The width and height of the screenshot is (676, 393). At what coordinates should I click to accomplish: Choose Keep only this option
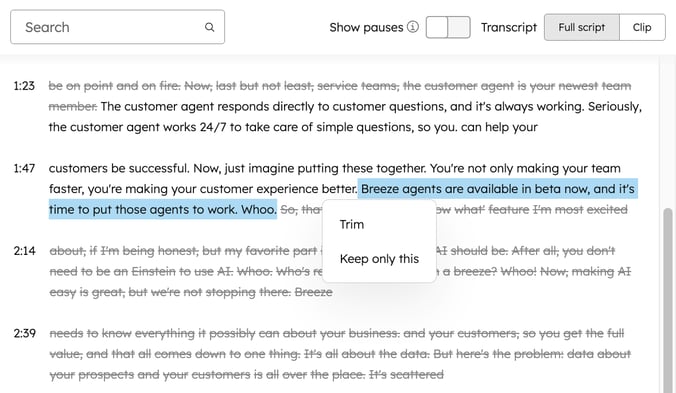point(379,259)
